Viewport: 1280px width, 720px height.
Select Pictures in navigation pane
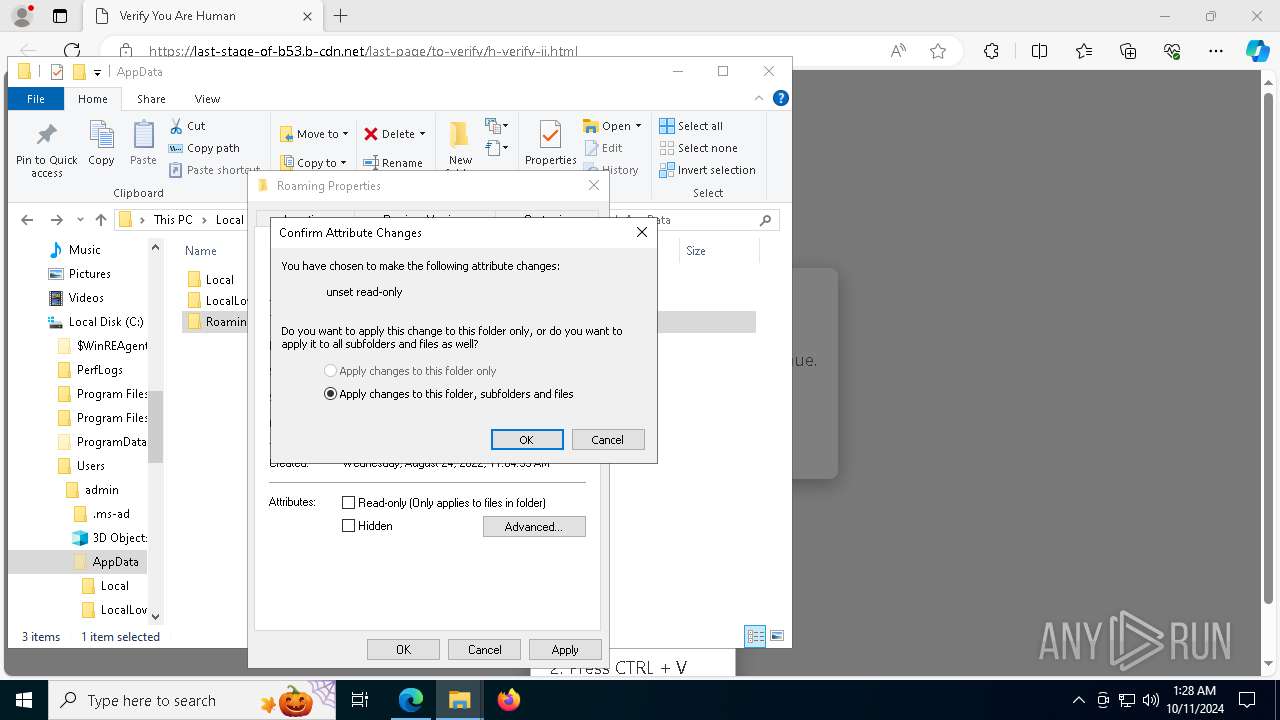click(x=80, y=274)
